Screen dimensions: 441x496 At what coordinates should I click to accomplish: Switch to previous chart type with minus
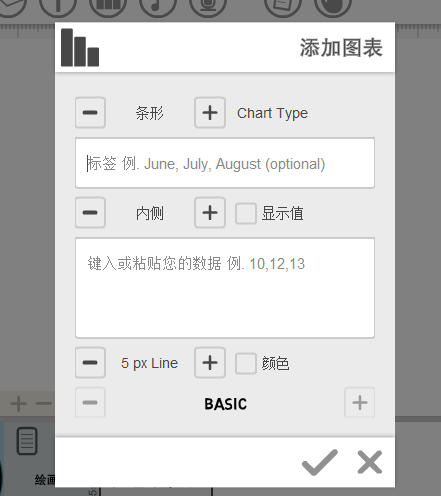coord(90,113)
